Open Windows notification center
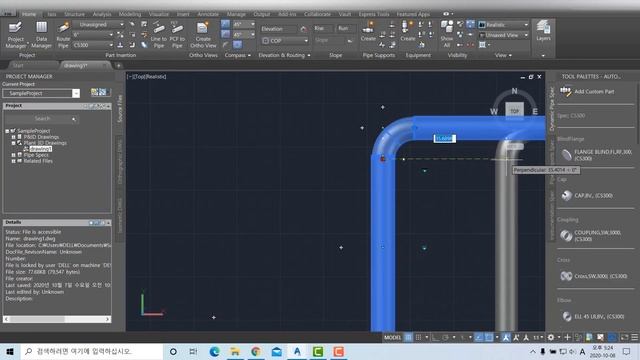The height and width of the screenshot is (360, 640). (x=627, y=351)
